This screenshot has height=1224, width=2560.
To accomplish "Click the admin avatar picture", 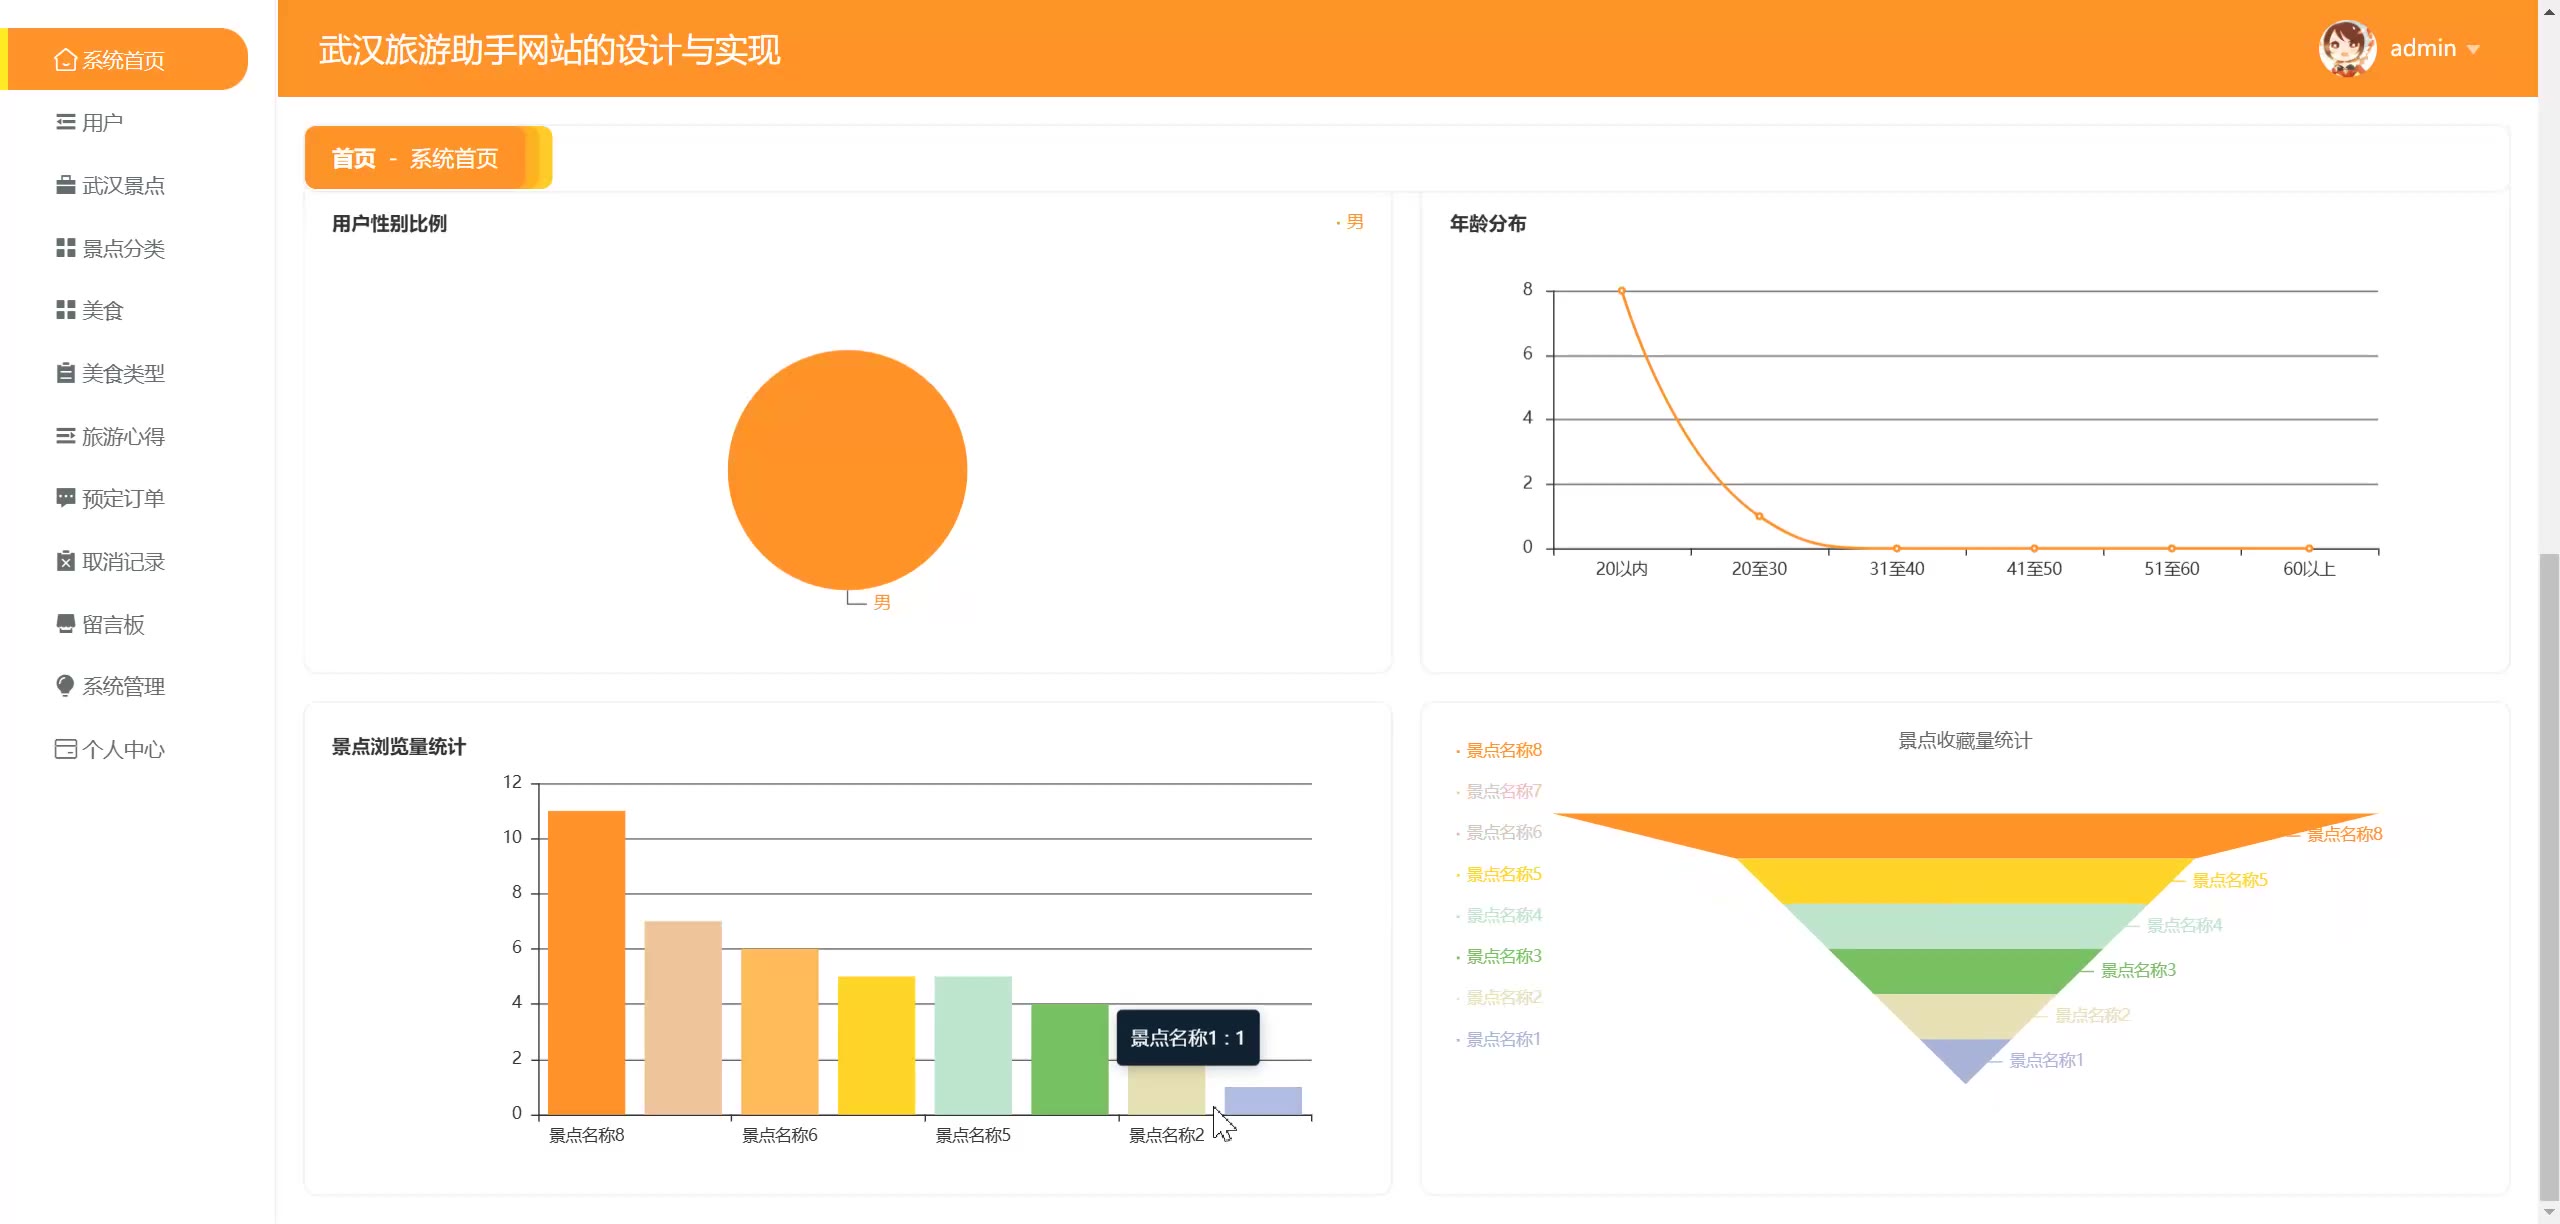I will (2346, 48).
